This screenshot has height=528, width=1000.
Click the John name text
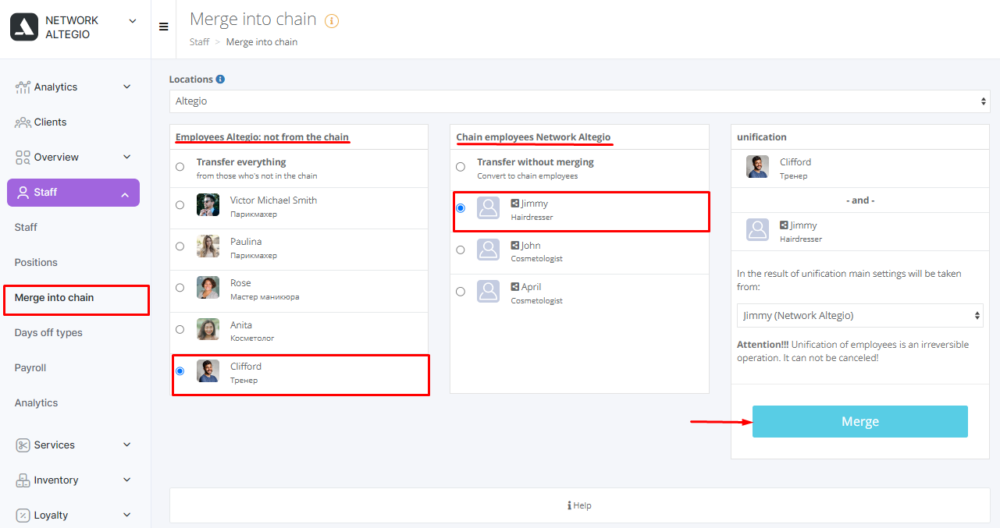pos(531,246)
